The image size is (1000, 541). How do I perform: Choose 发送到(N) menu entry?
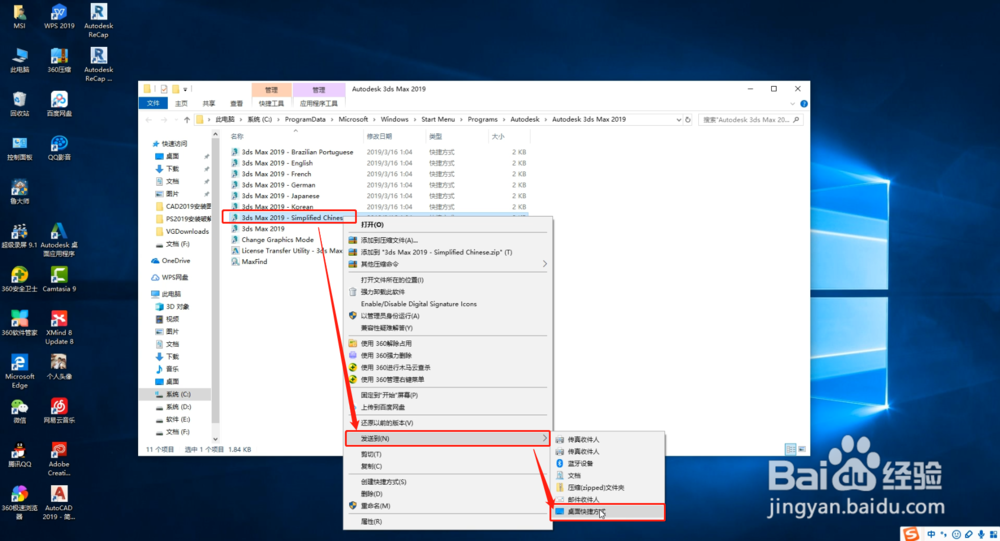tap(448, 438)
